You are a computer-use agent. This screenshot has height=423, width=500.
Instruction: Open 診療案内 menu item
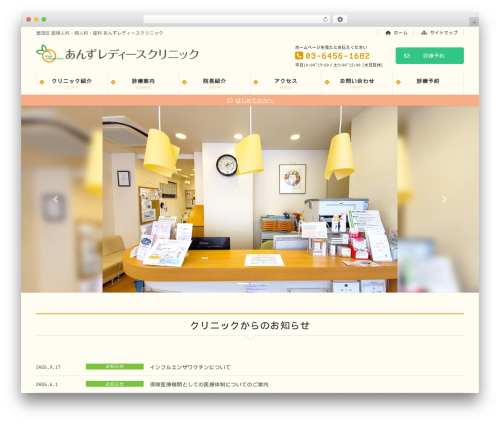143,83
